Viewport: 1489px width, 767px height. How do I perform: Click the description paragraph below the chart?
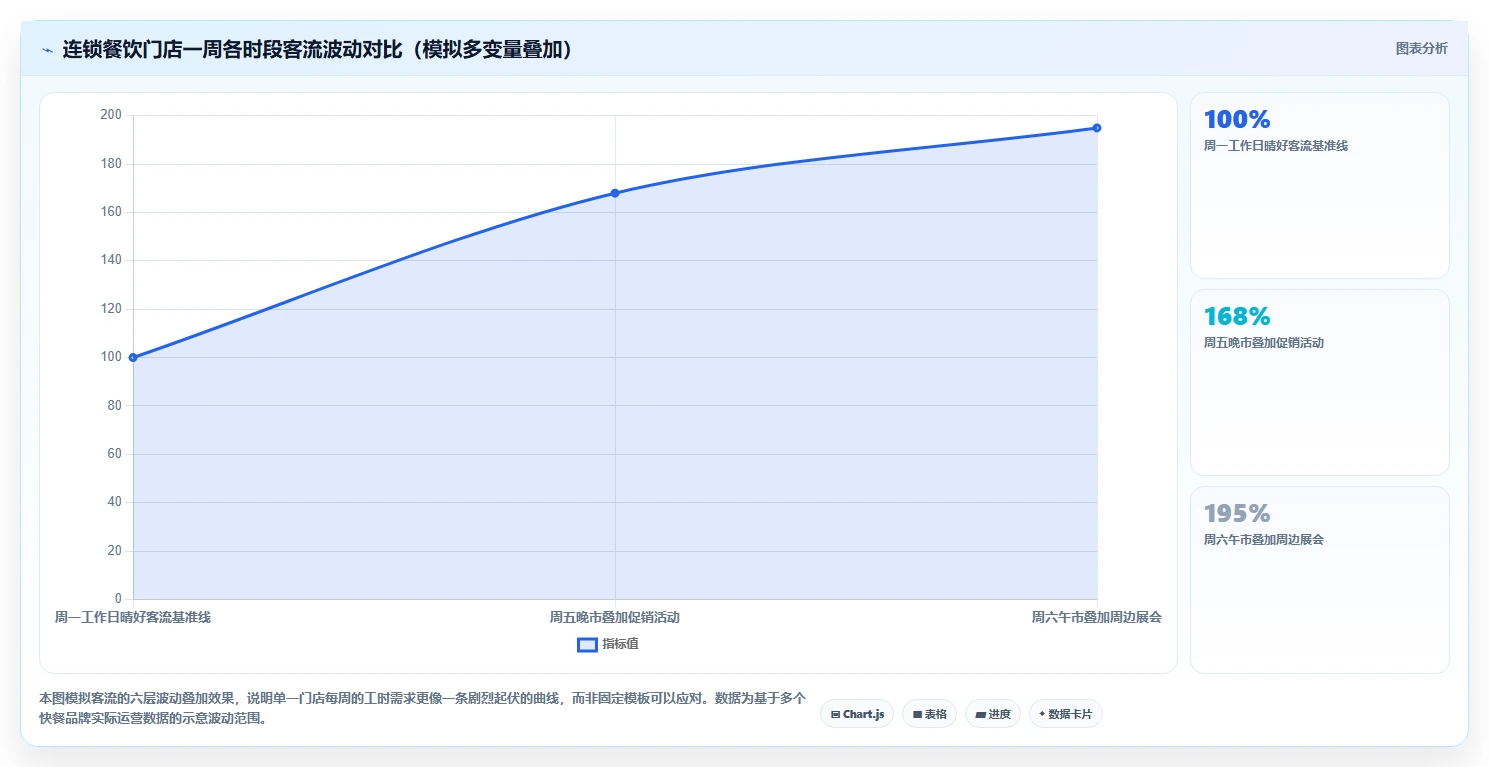pyautogui.click(x=422, y=708)
